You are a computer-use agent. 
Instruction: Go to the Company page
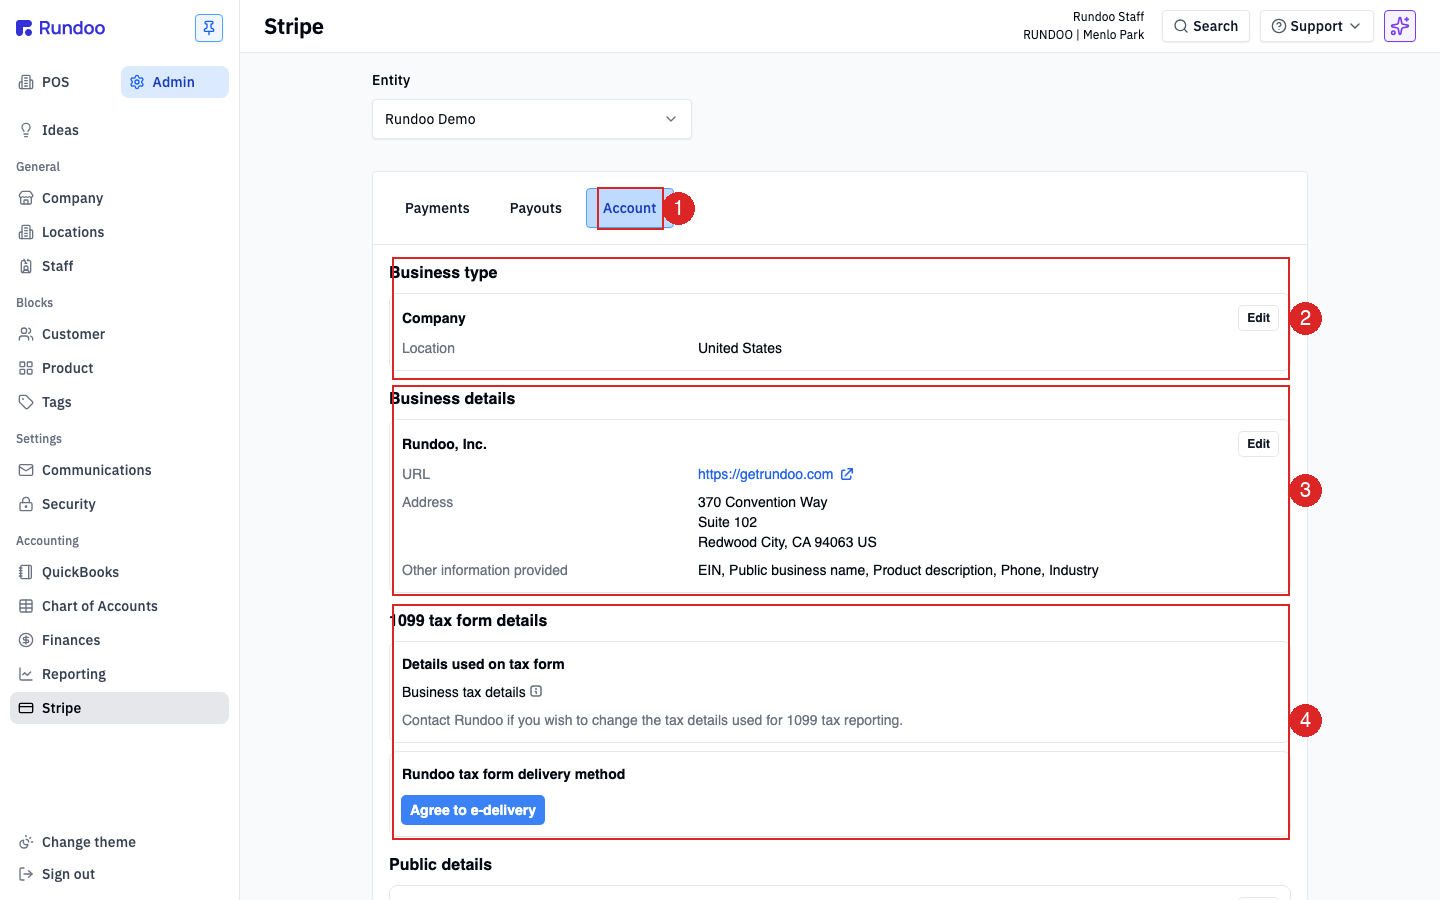pyautogui.click(x=119, y=198)
